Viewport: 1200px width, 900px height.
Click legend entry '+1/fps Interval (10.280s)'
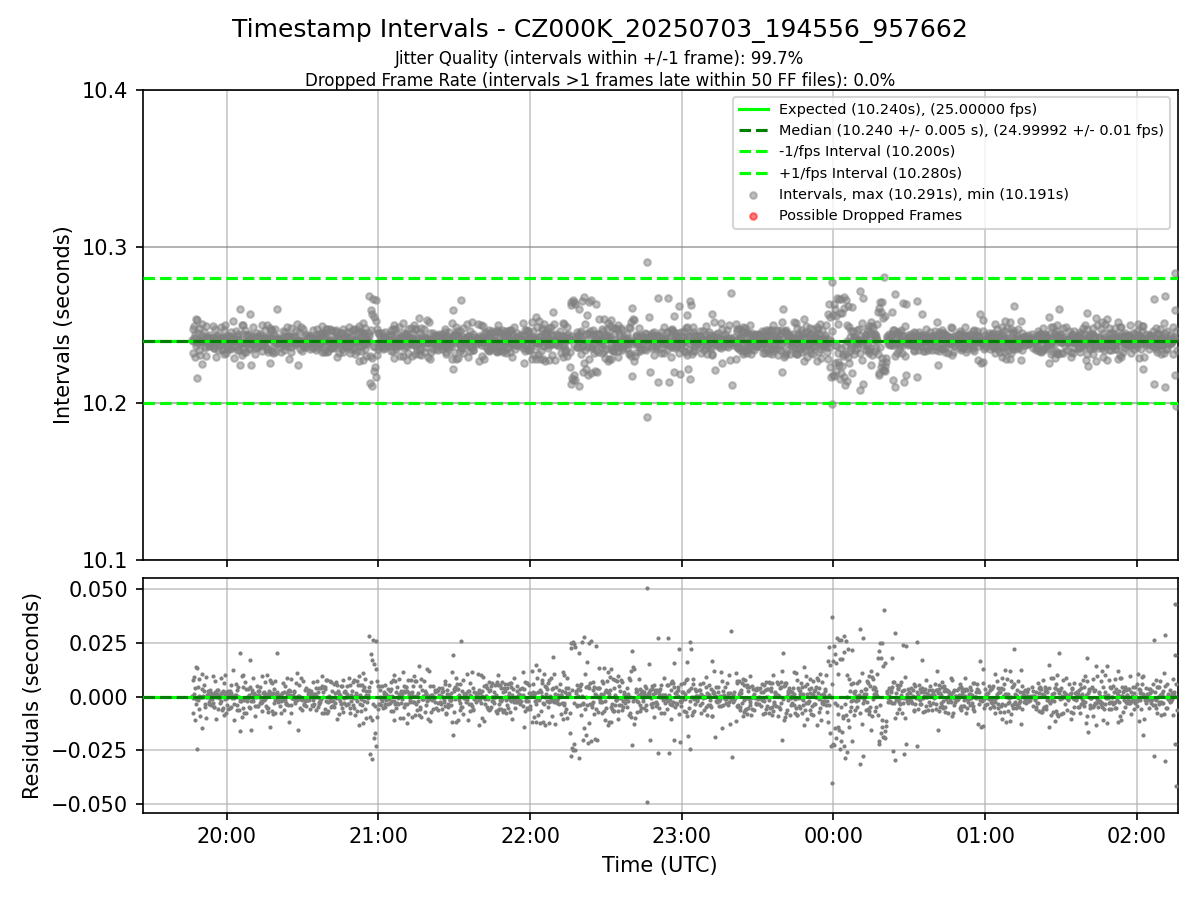pos(870,173)
